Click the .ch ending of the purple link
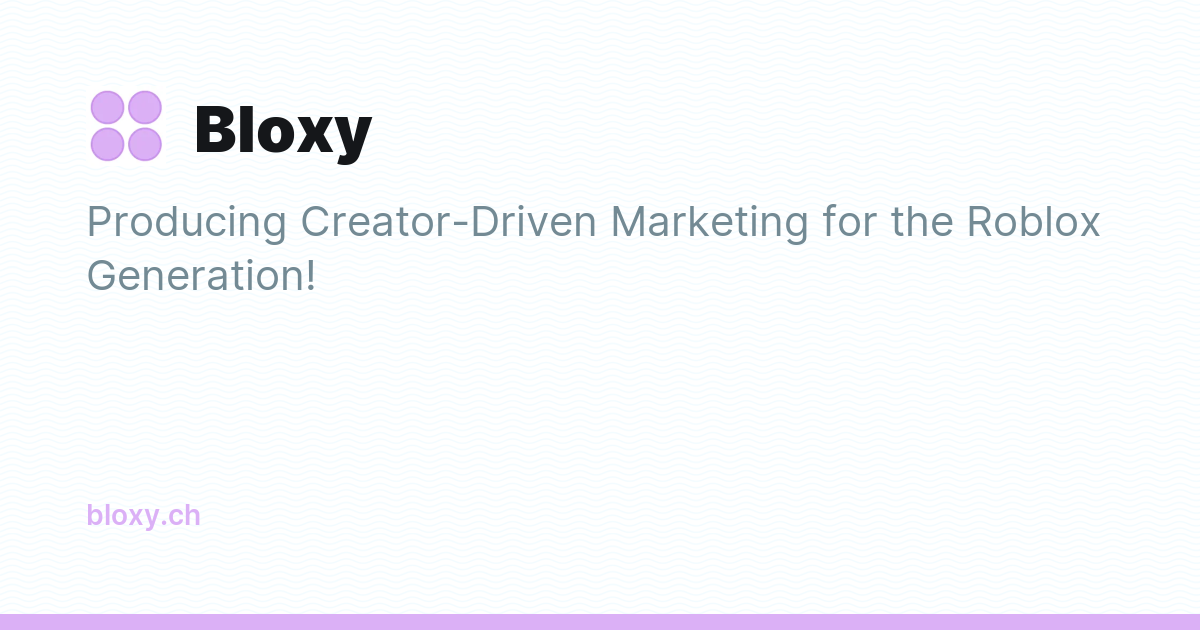 181,516
